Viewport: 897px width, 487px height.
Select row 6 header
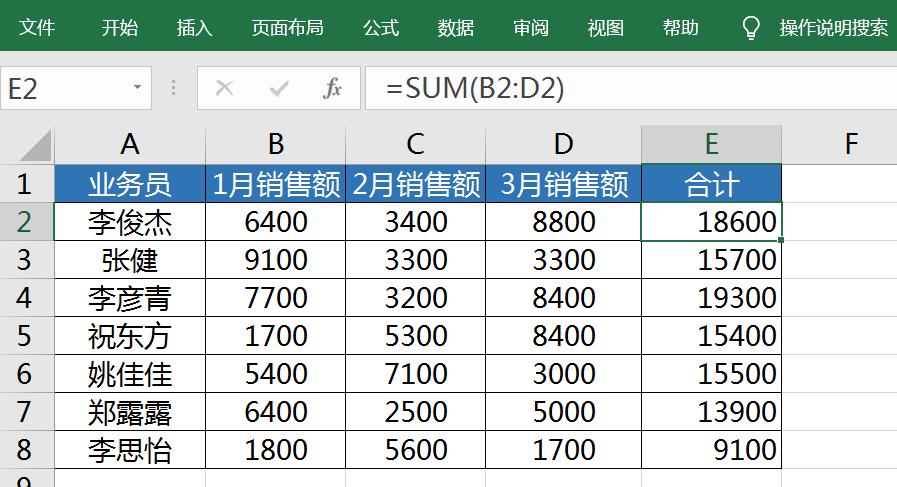pyautogui.click(x=27, y=374)
